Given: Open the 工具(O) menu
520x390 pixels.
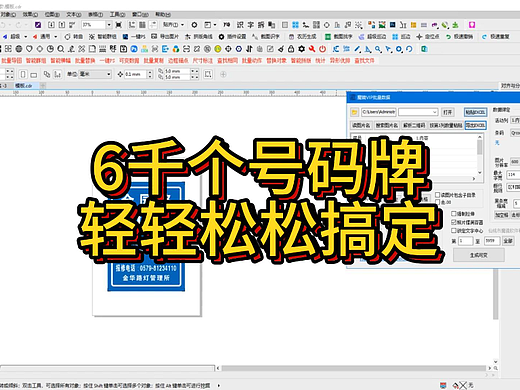Looking at the screenshot, I should pyautogui.click(x=117, y=15).
